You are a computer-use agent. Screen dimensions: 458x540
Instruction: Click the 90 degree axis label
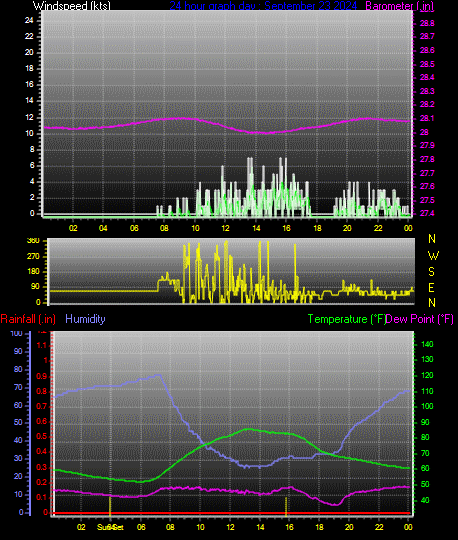coord(35,287)
